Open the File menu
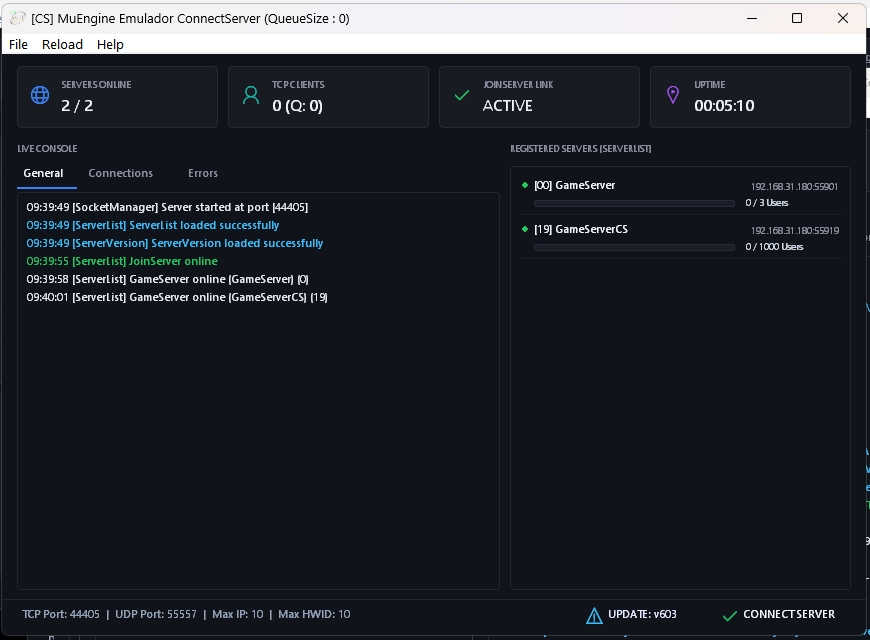The height and width of the screenshot is (640, 870). click(18, 44)
